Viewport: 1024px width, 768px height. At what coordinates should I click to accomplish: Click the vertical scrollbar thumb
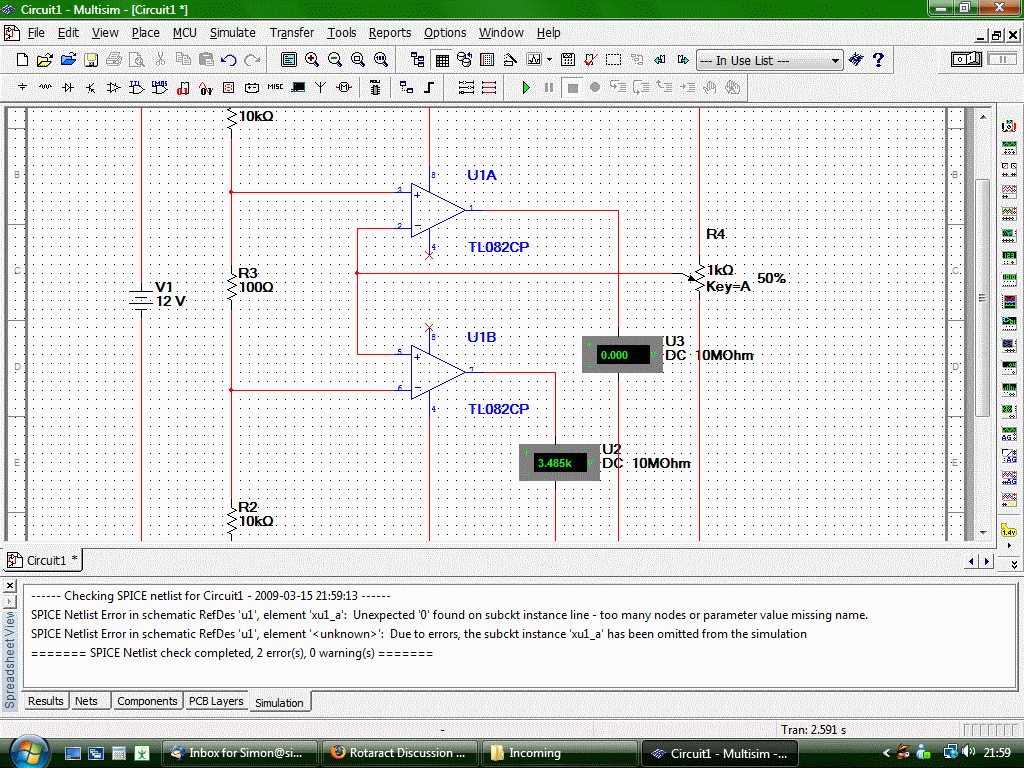982,297
